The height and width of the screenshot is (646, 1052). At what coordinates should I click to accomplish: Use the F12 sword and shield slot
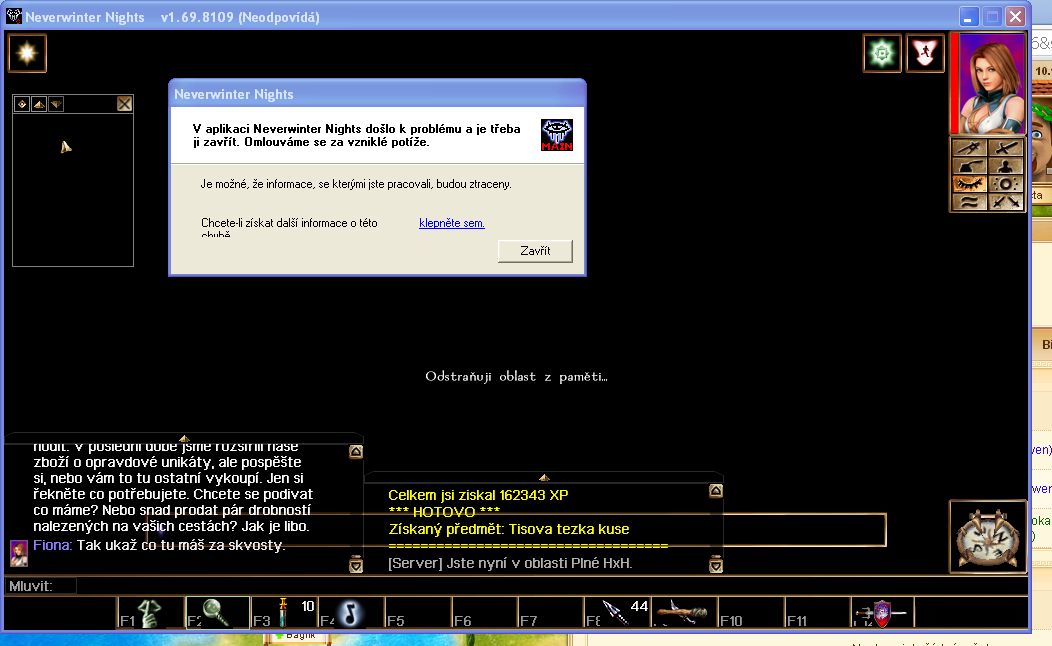point(884,612)
